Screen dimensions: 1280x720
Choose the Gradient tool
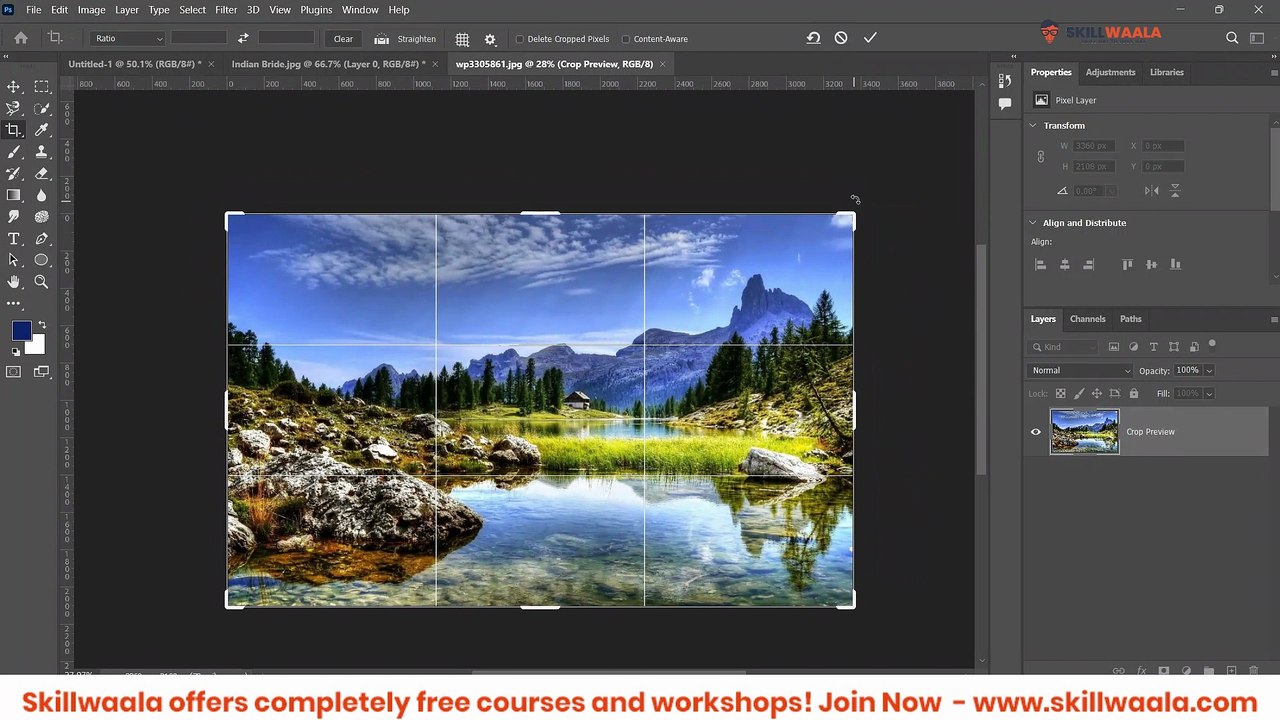click(x=14, y=195)
